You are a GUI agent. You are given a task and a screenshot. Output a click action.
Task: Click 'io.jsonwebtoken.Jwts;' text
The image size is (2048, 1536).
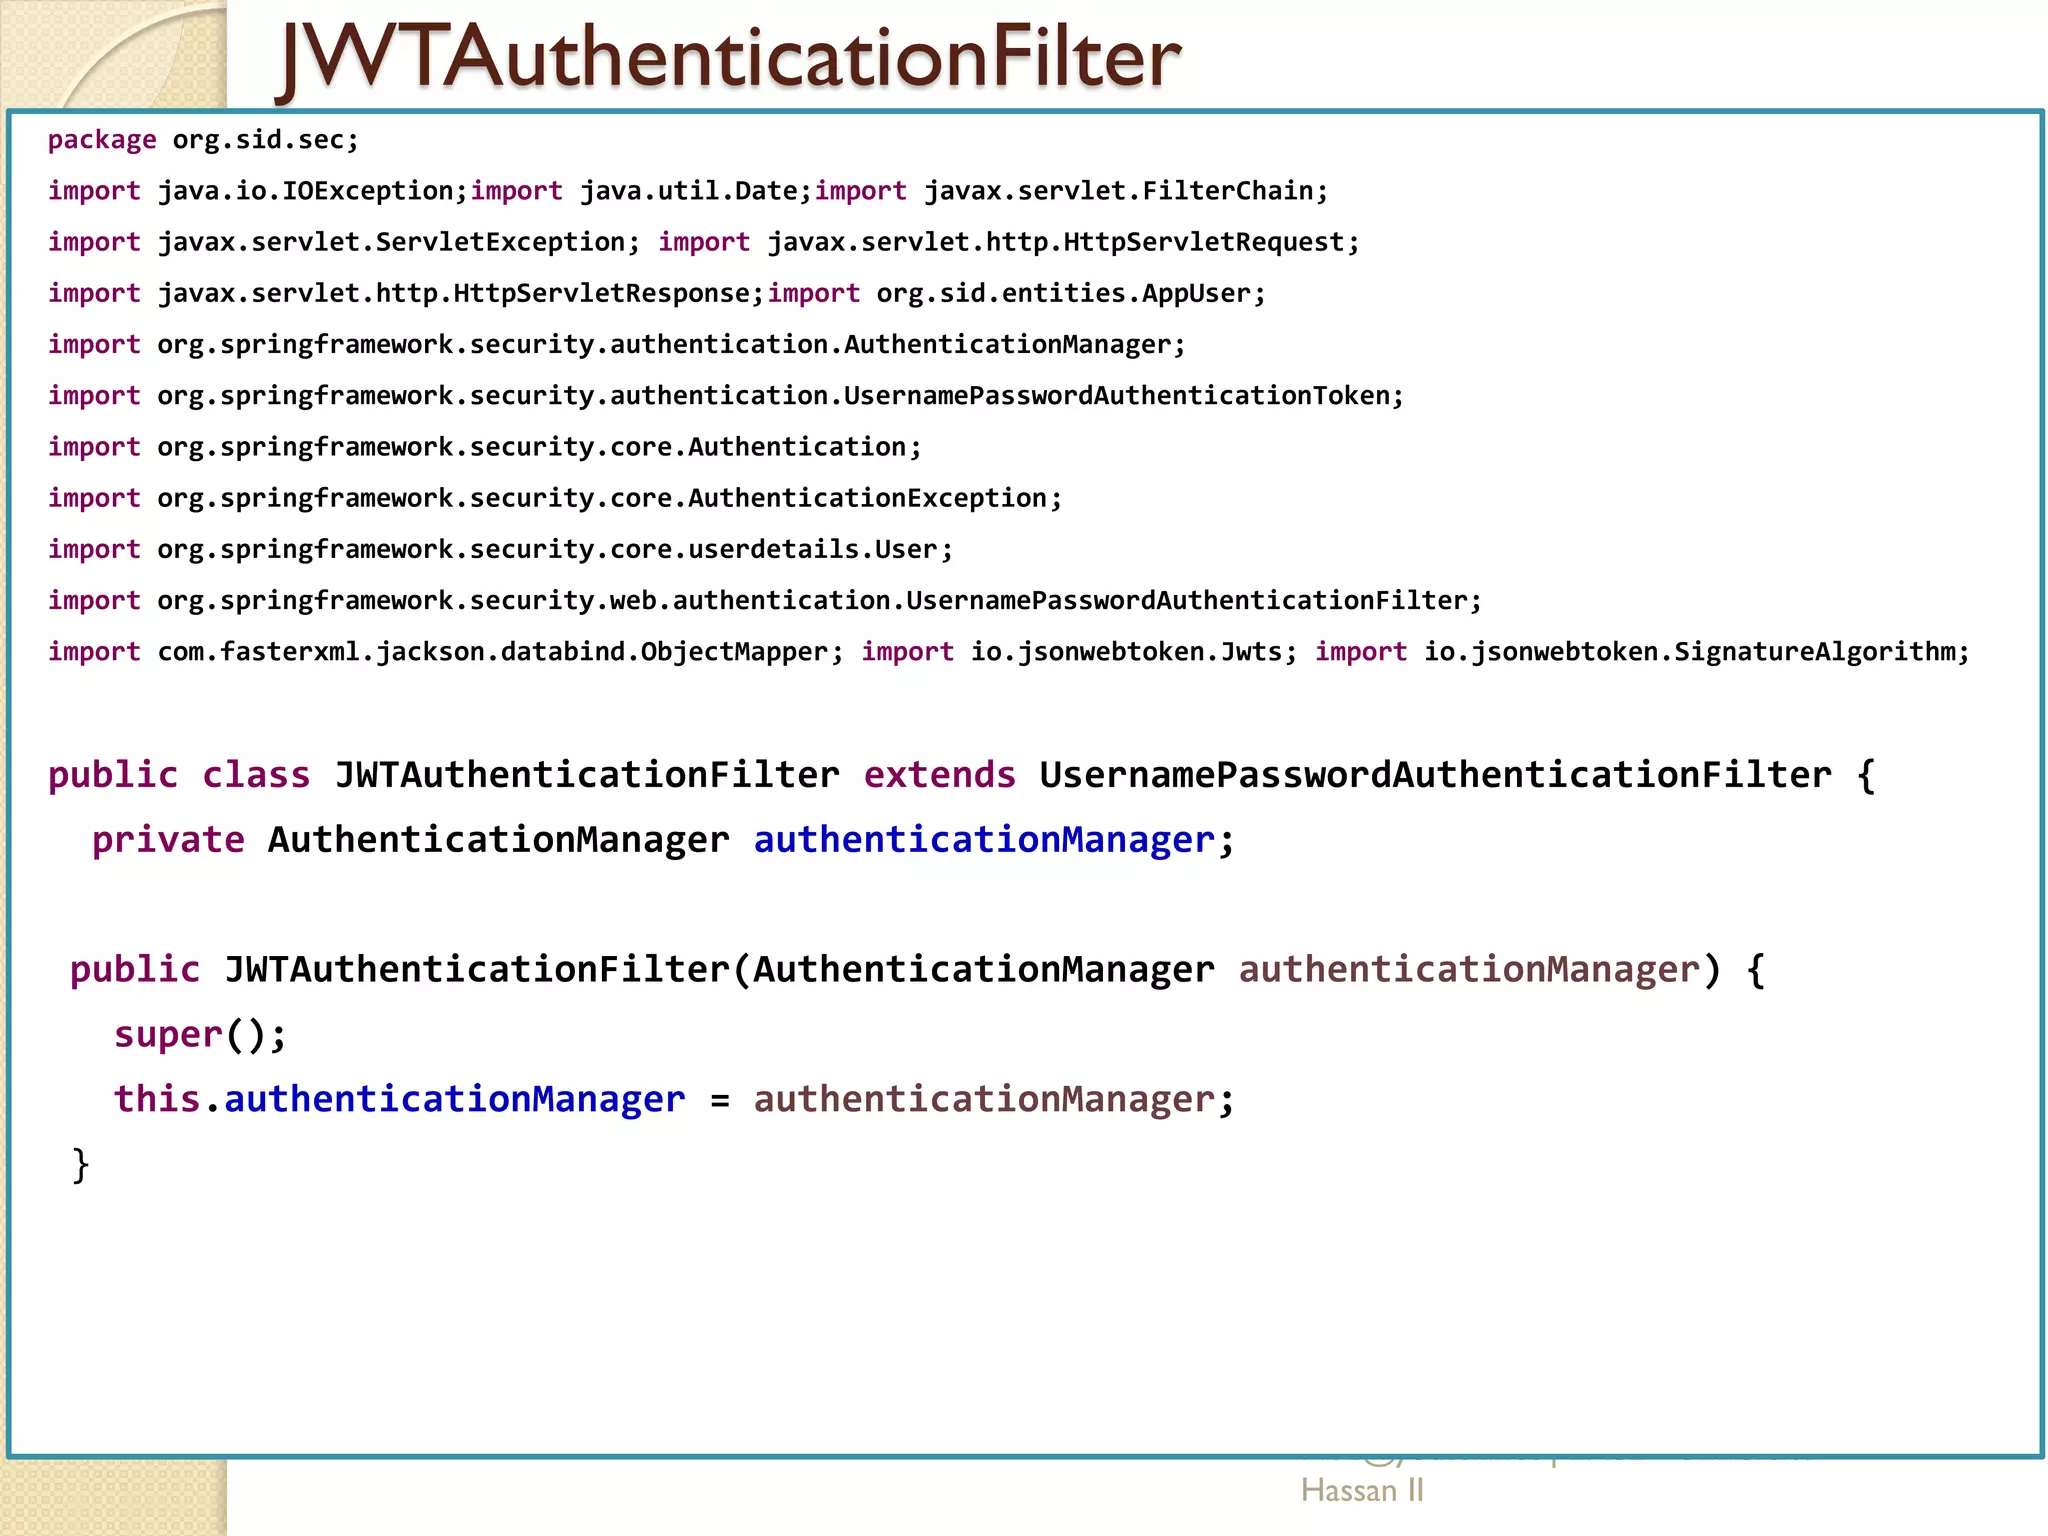tap(1134, 652)
